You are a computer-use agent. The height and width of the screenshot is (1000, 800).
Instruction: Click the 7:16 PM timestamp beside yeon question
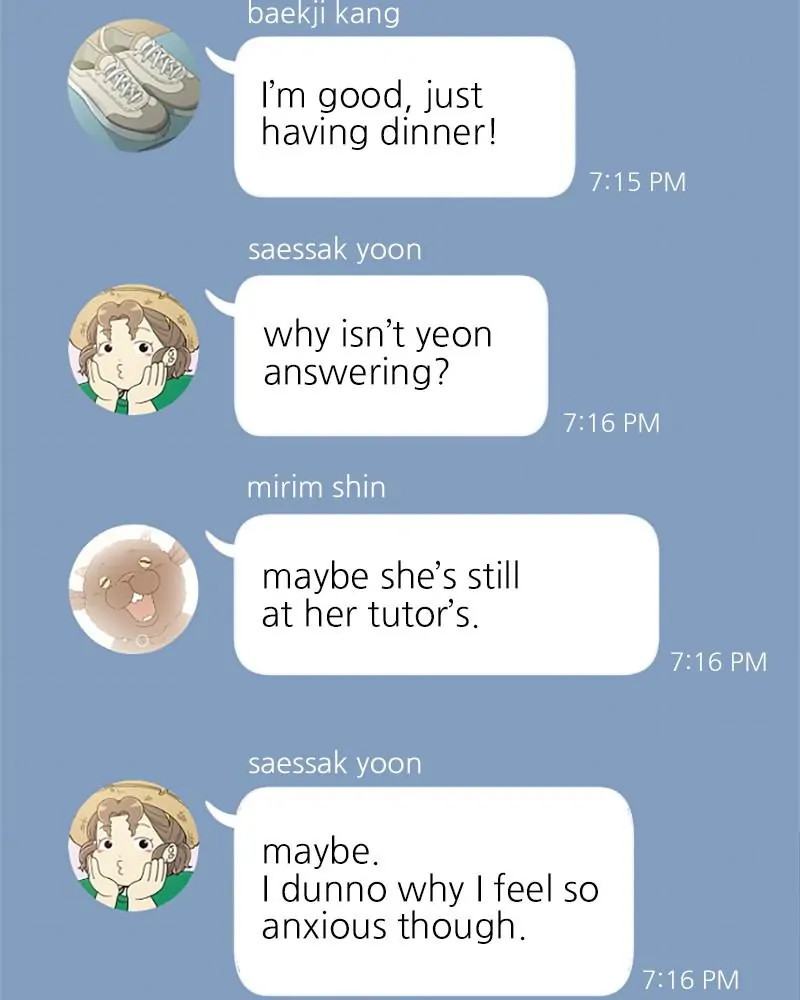(x=611, y=423)
